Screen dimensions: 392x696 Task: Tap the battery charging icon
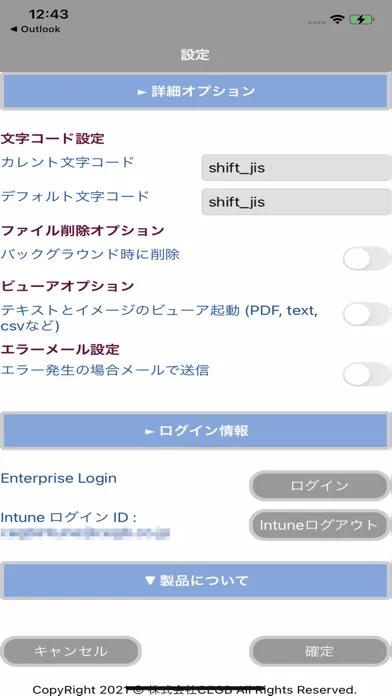[362, 20]
